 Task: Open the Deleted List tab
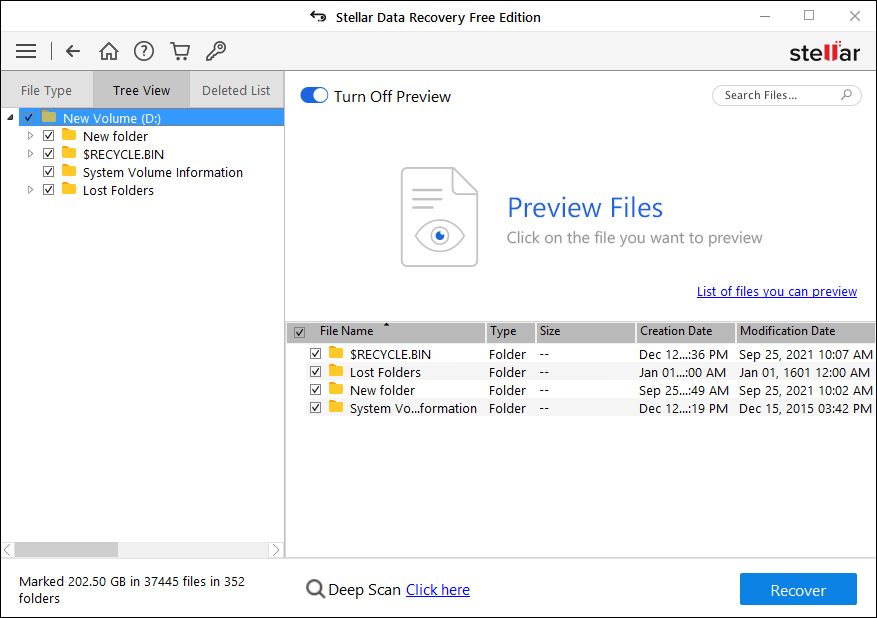click(x=236, y=90)
